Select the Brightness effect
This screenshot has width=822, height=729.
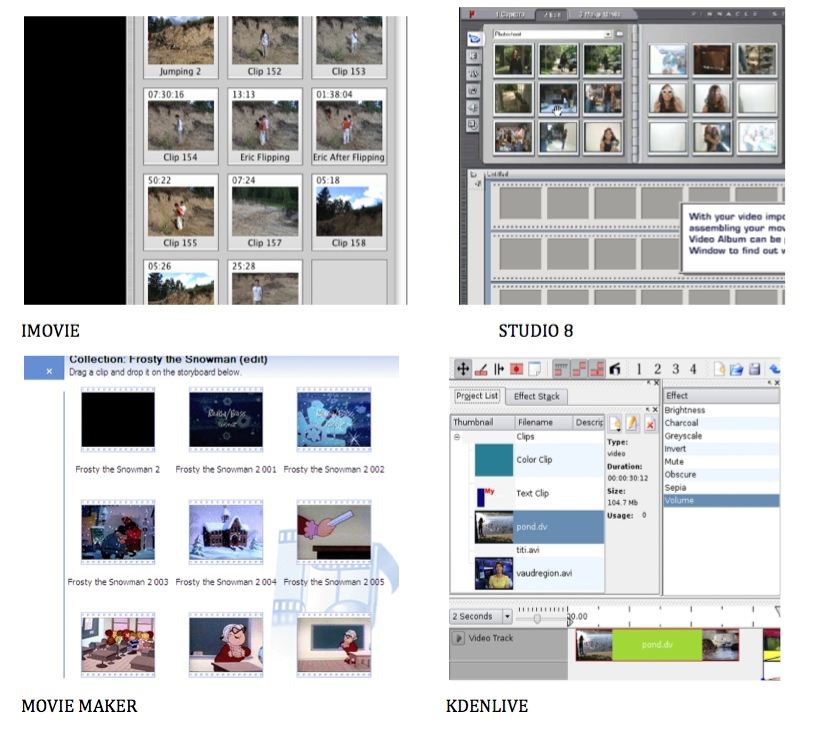pyautogui.click(x=721, y=410)
